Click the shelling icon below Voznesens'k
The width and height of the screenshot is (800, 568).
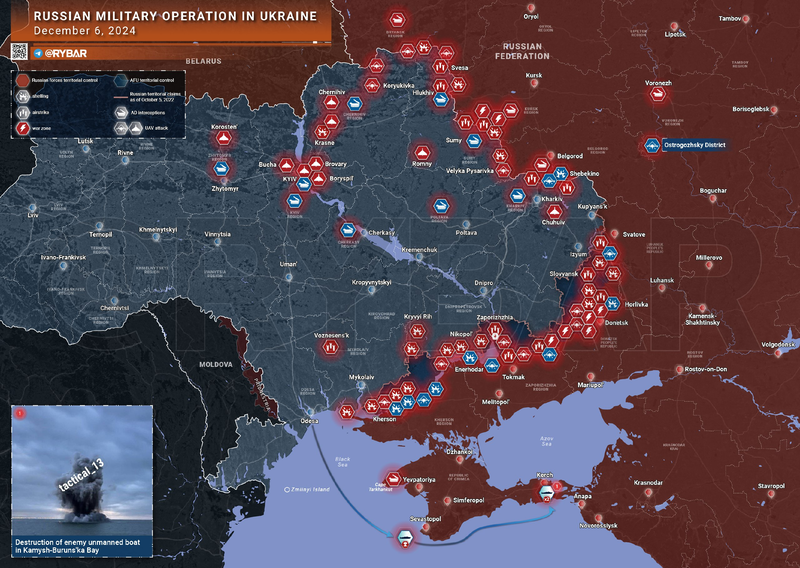click(x=331, y=346)
